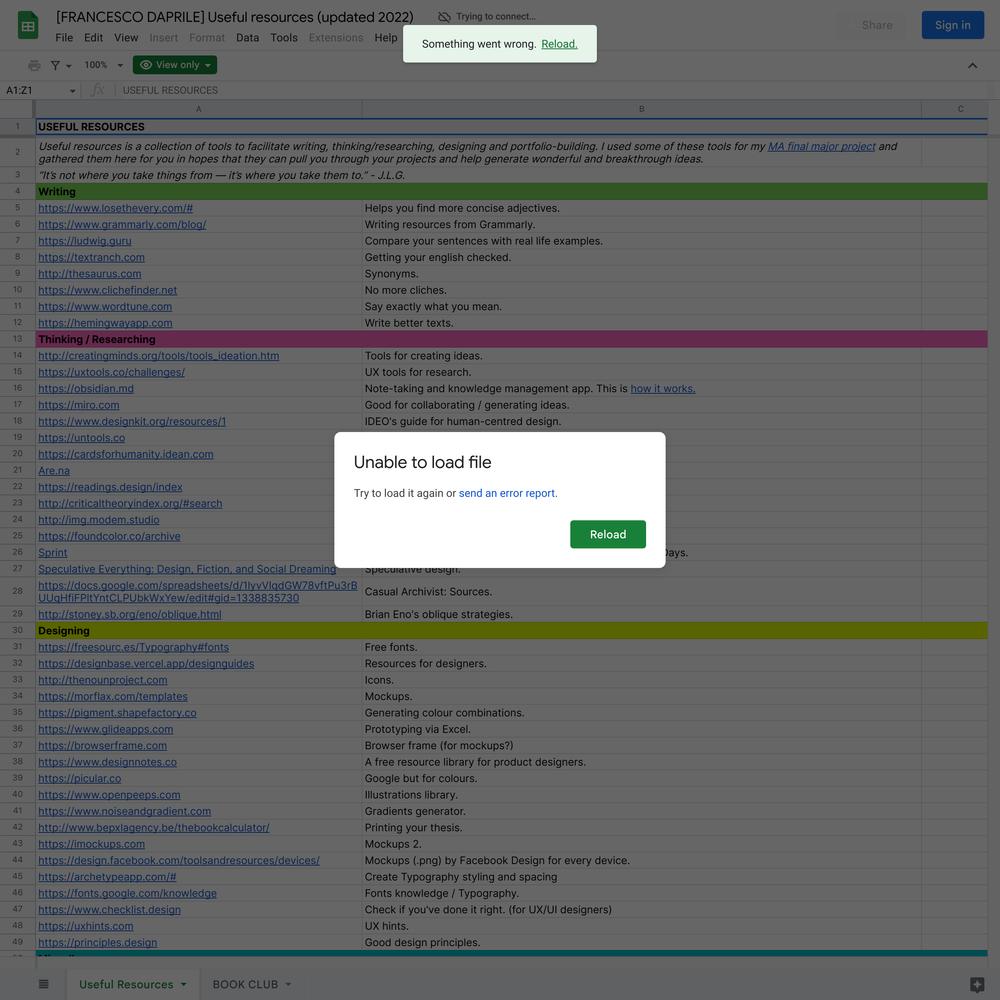The image size is (1000, 1000).
Task: Open the obsidian.md link
Action: pos(86,388)
